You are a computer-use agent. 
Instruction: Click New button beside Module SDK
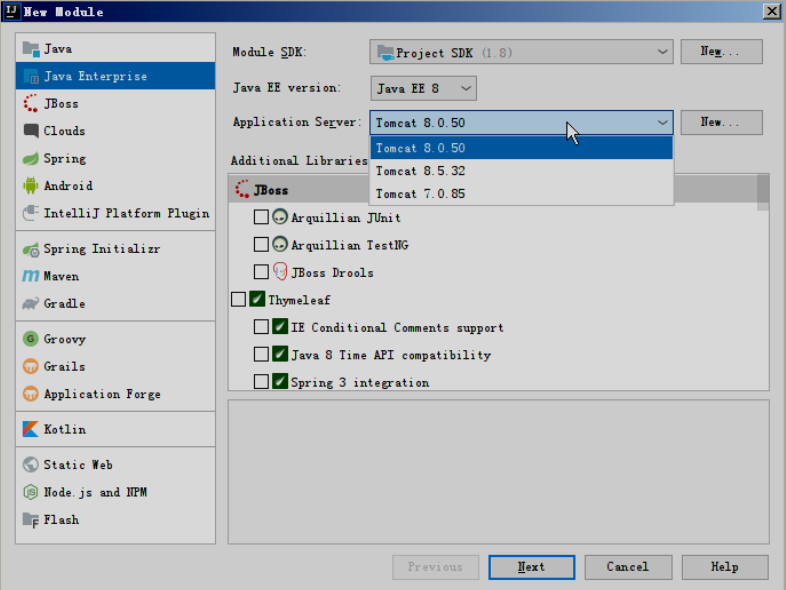coord(721,52)
